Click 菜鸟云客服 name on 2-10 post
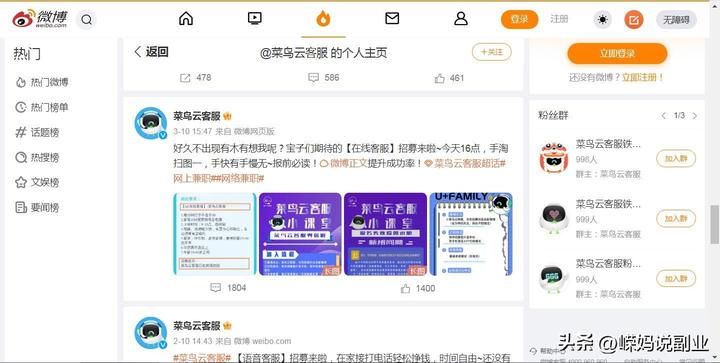The image size is (720, 363). [197, 326]
